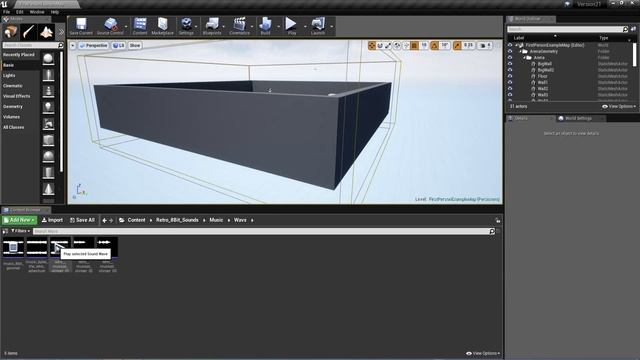The height and width of the screenshot is (360, 640).
Task: Select Paint mode brush icon
Action: 28,32
